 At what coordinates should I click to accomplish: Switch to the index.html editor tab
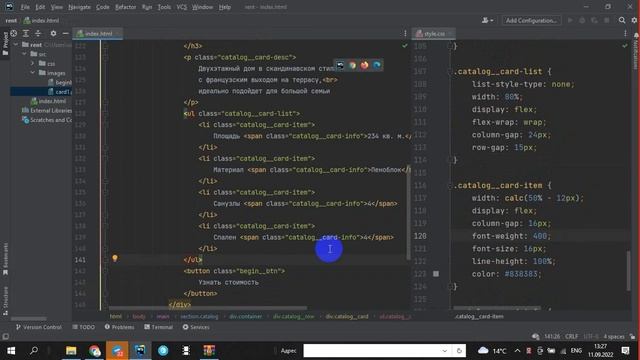click(99, 33)
